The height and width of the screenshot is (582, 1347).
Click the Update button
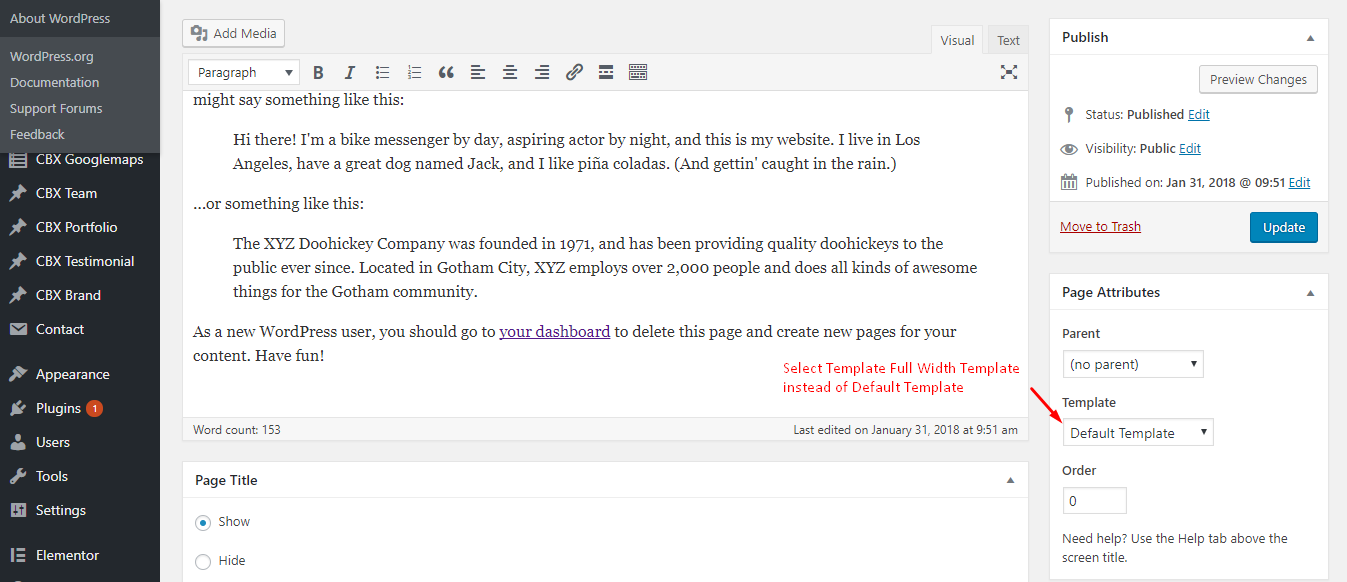coord(1284,227)
